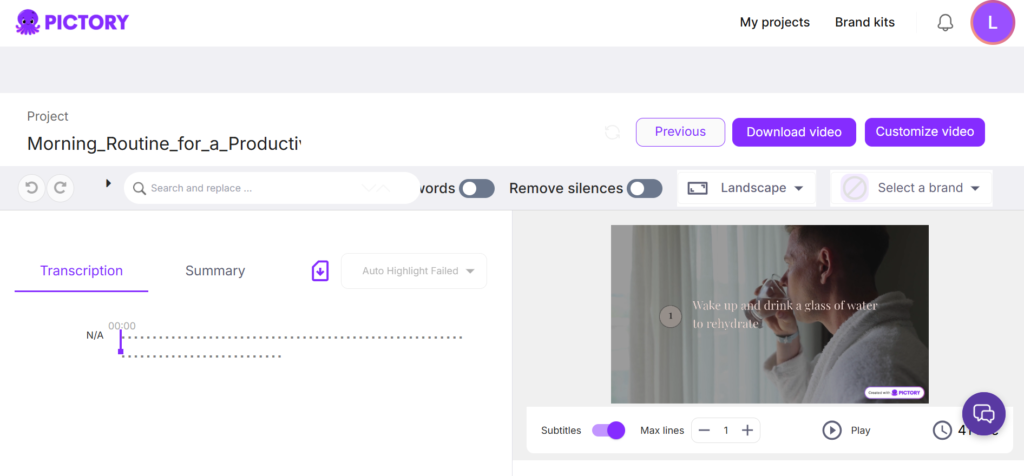Open the user profile avatar
The height and width of the screenshot is (476, 1024).
click(x=992, y=23)
